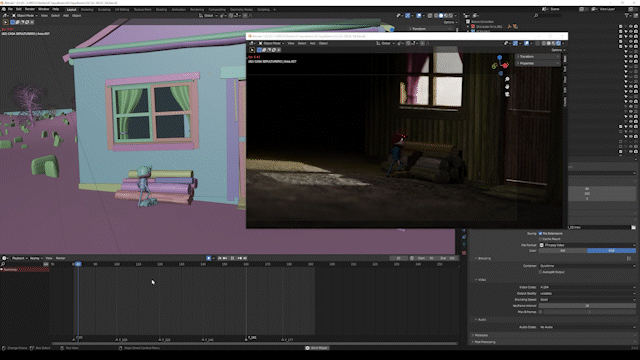Select BW color mode

click(563, 251)
